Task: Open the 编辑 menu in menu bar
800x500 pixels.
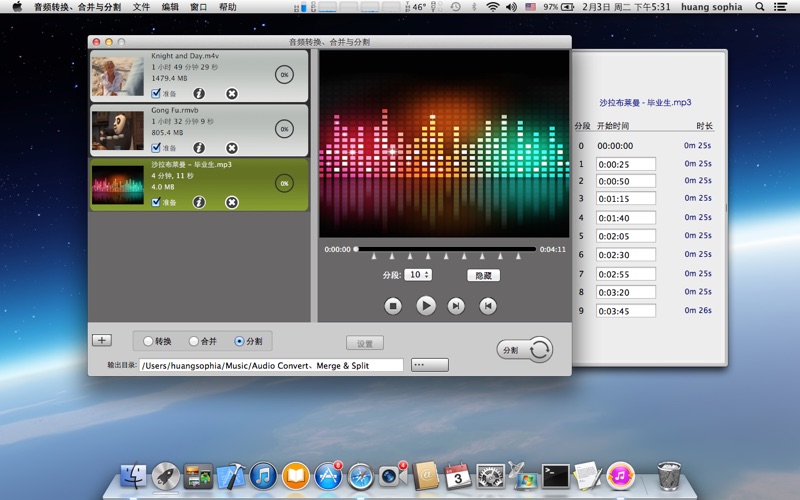Action: [170, 7]
